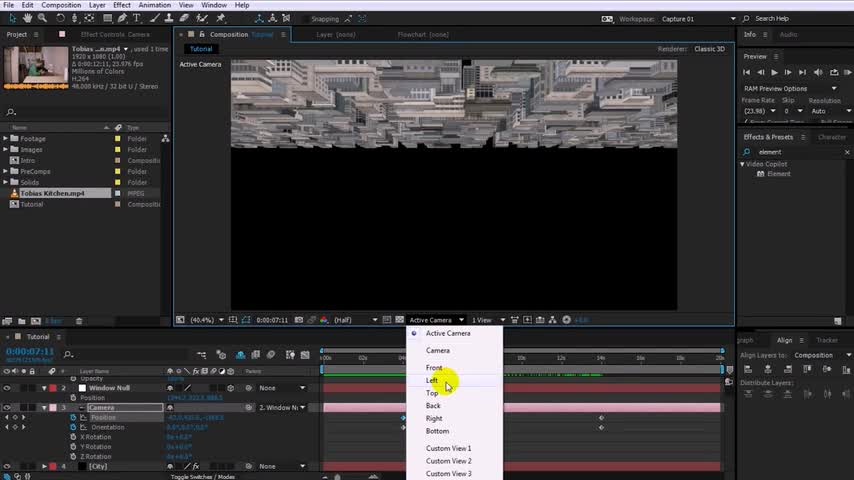The image size is (854, 480).
Task: Hide the Camera layer eye icon
Action: (7, 408)
